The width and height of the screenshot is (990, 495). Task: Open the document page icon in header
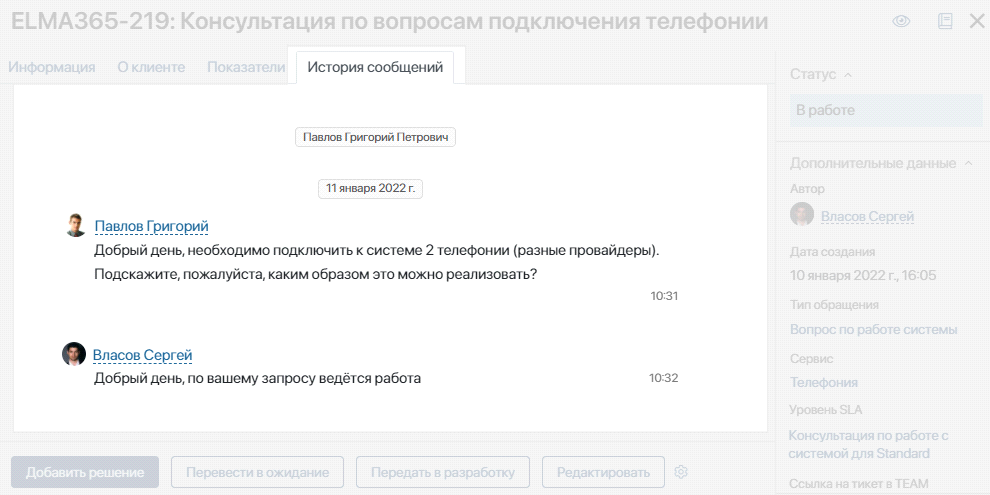945,21
